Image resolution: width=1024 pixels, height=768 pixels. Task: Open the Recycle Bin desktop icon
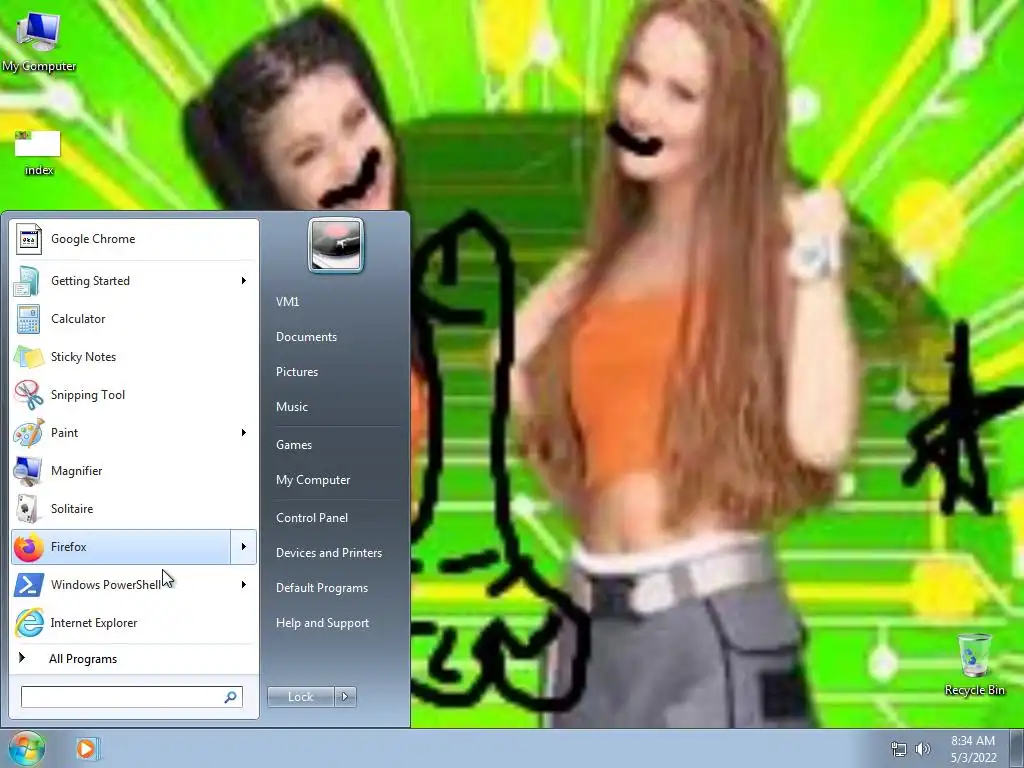[x=974, y=664]
